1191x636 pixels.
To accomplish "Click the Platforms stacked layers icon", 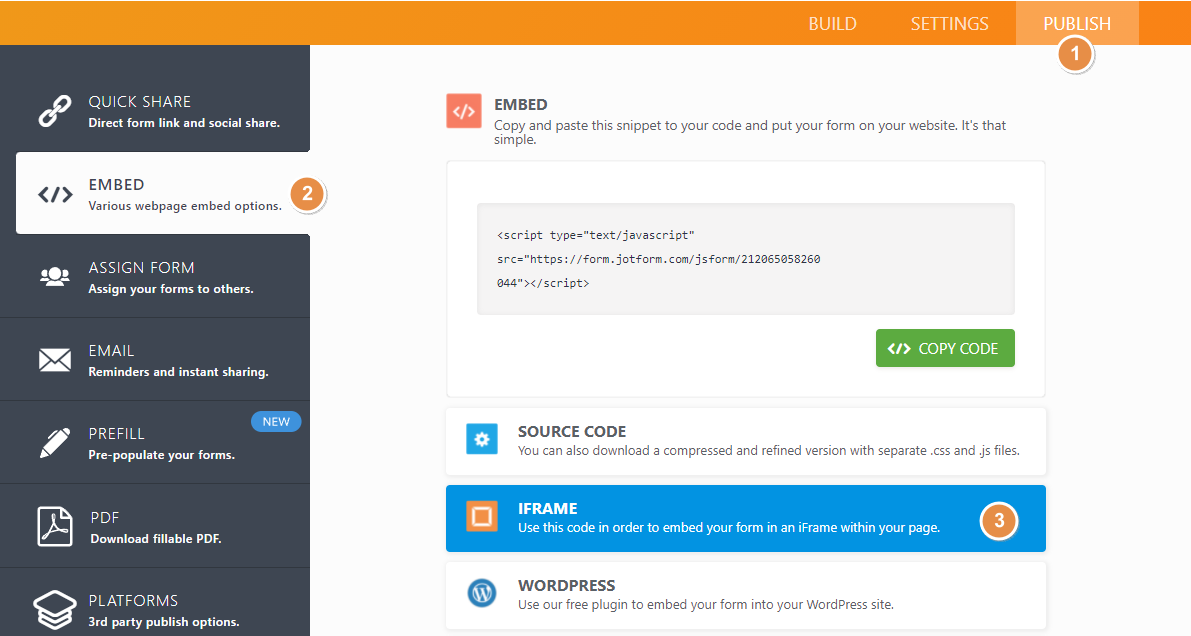I will coord(54,609).
